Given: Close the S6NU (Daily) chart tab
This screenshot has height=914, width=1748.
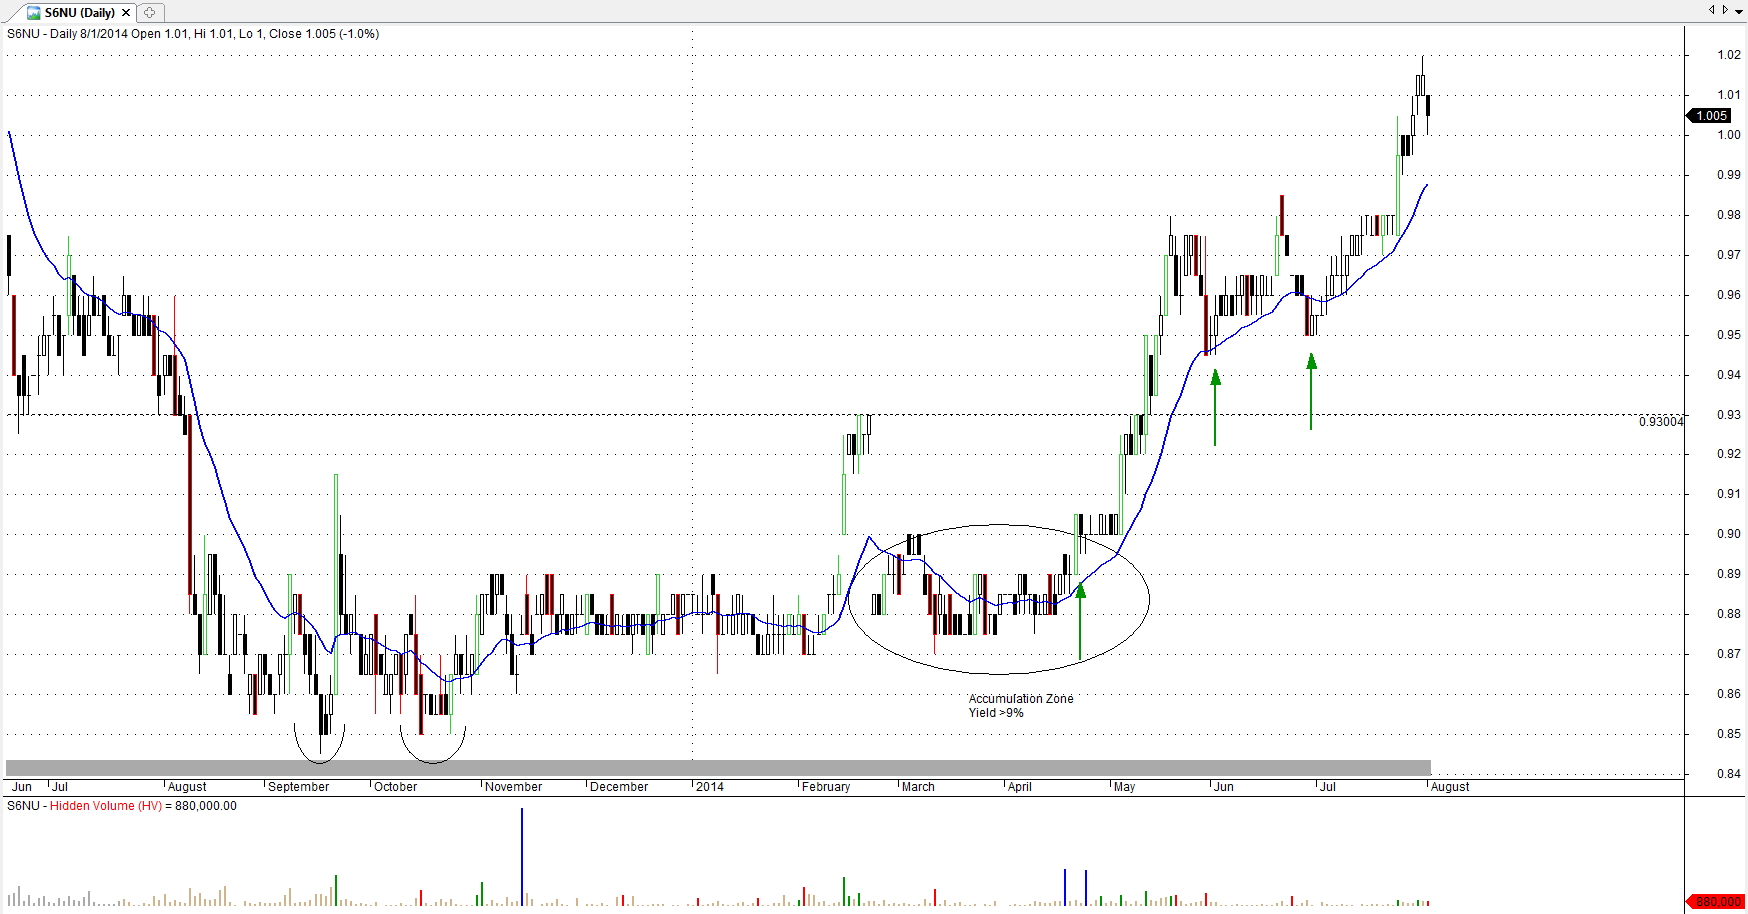Looking at the screenshot, I should coord(126,13).
